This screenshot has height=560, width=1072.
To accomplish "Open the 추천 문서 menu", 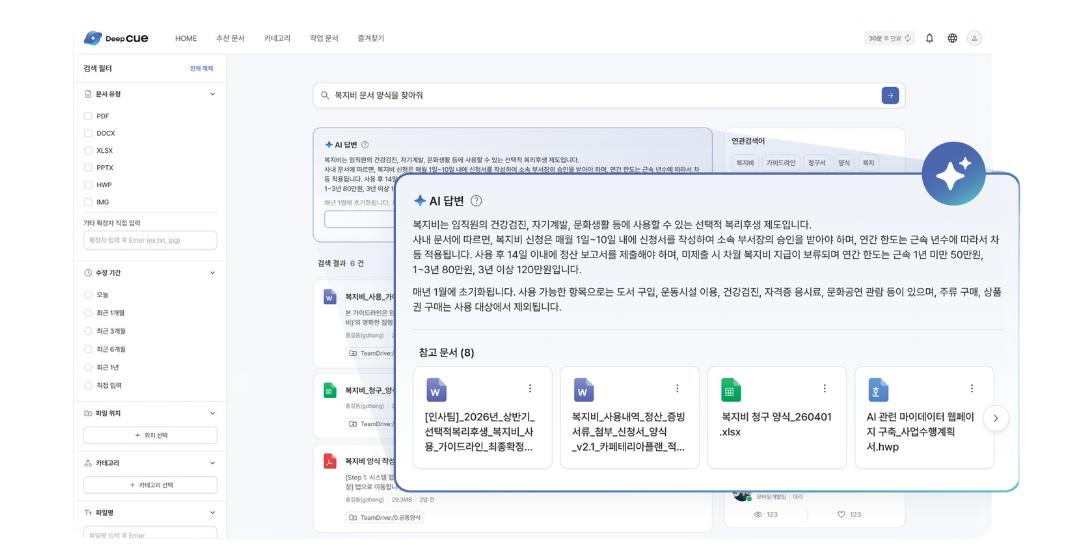I will click(x=230, y=38).
